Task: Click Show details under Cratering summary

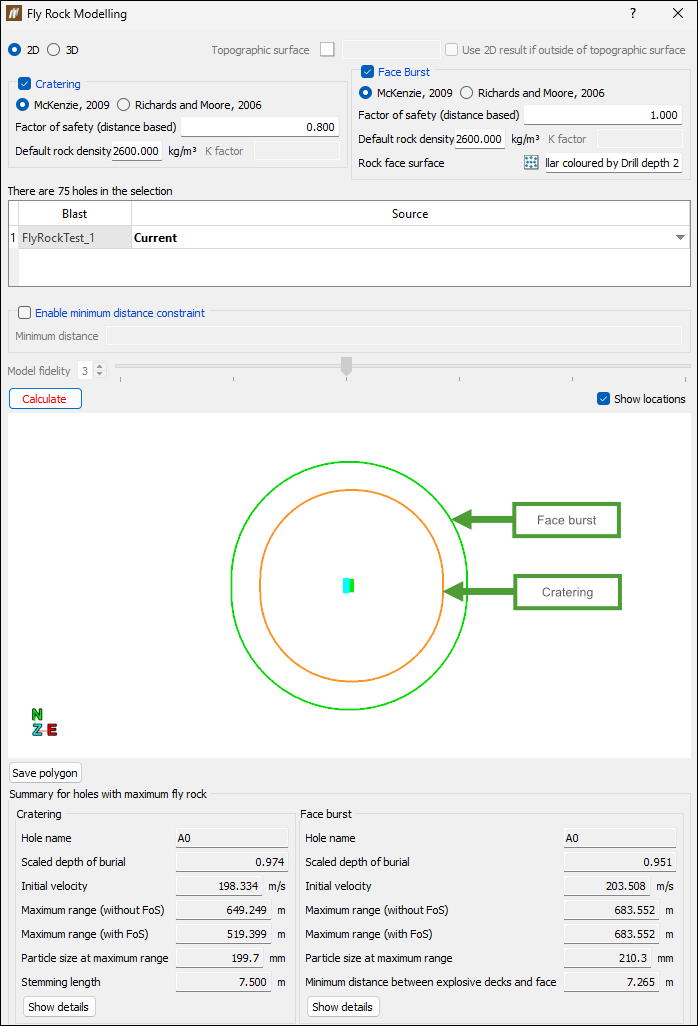Action: coord(59,1006)
